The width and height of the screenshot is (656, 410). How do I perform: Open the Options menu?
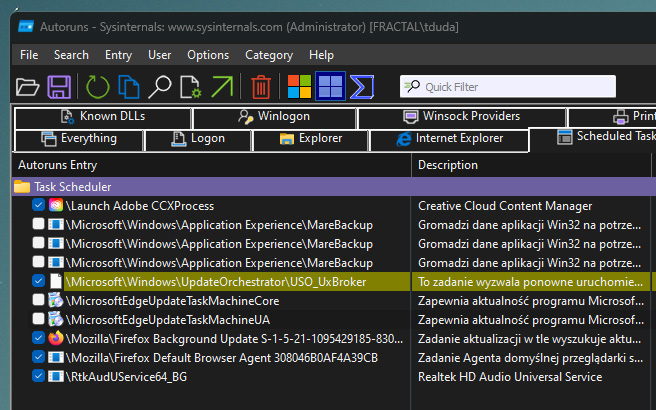pyautogui.click(x=208, y=55)
